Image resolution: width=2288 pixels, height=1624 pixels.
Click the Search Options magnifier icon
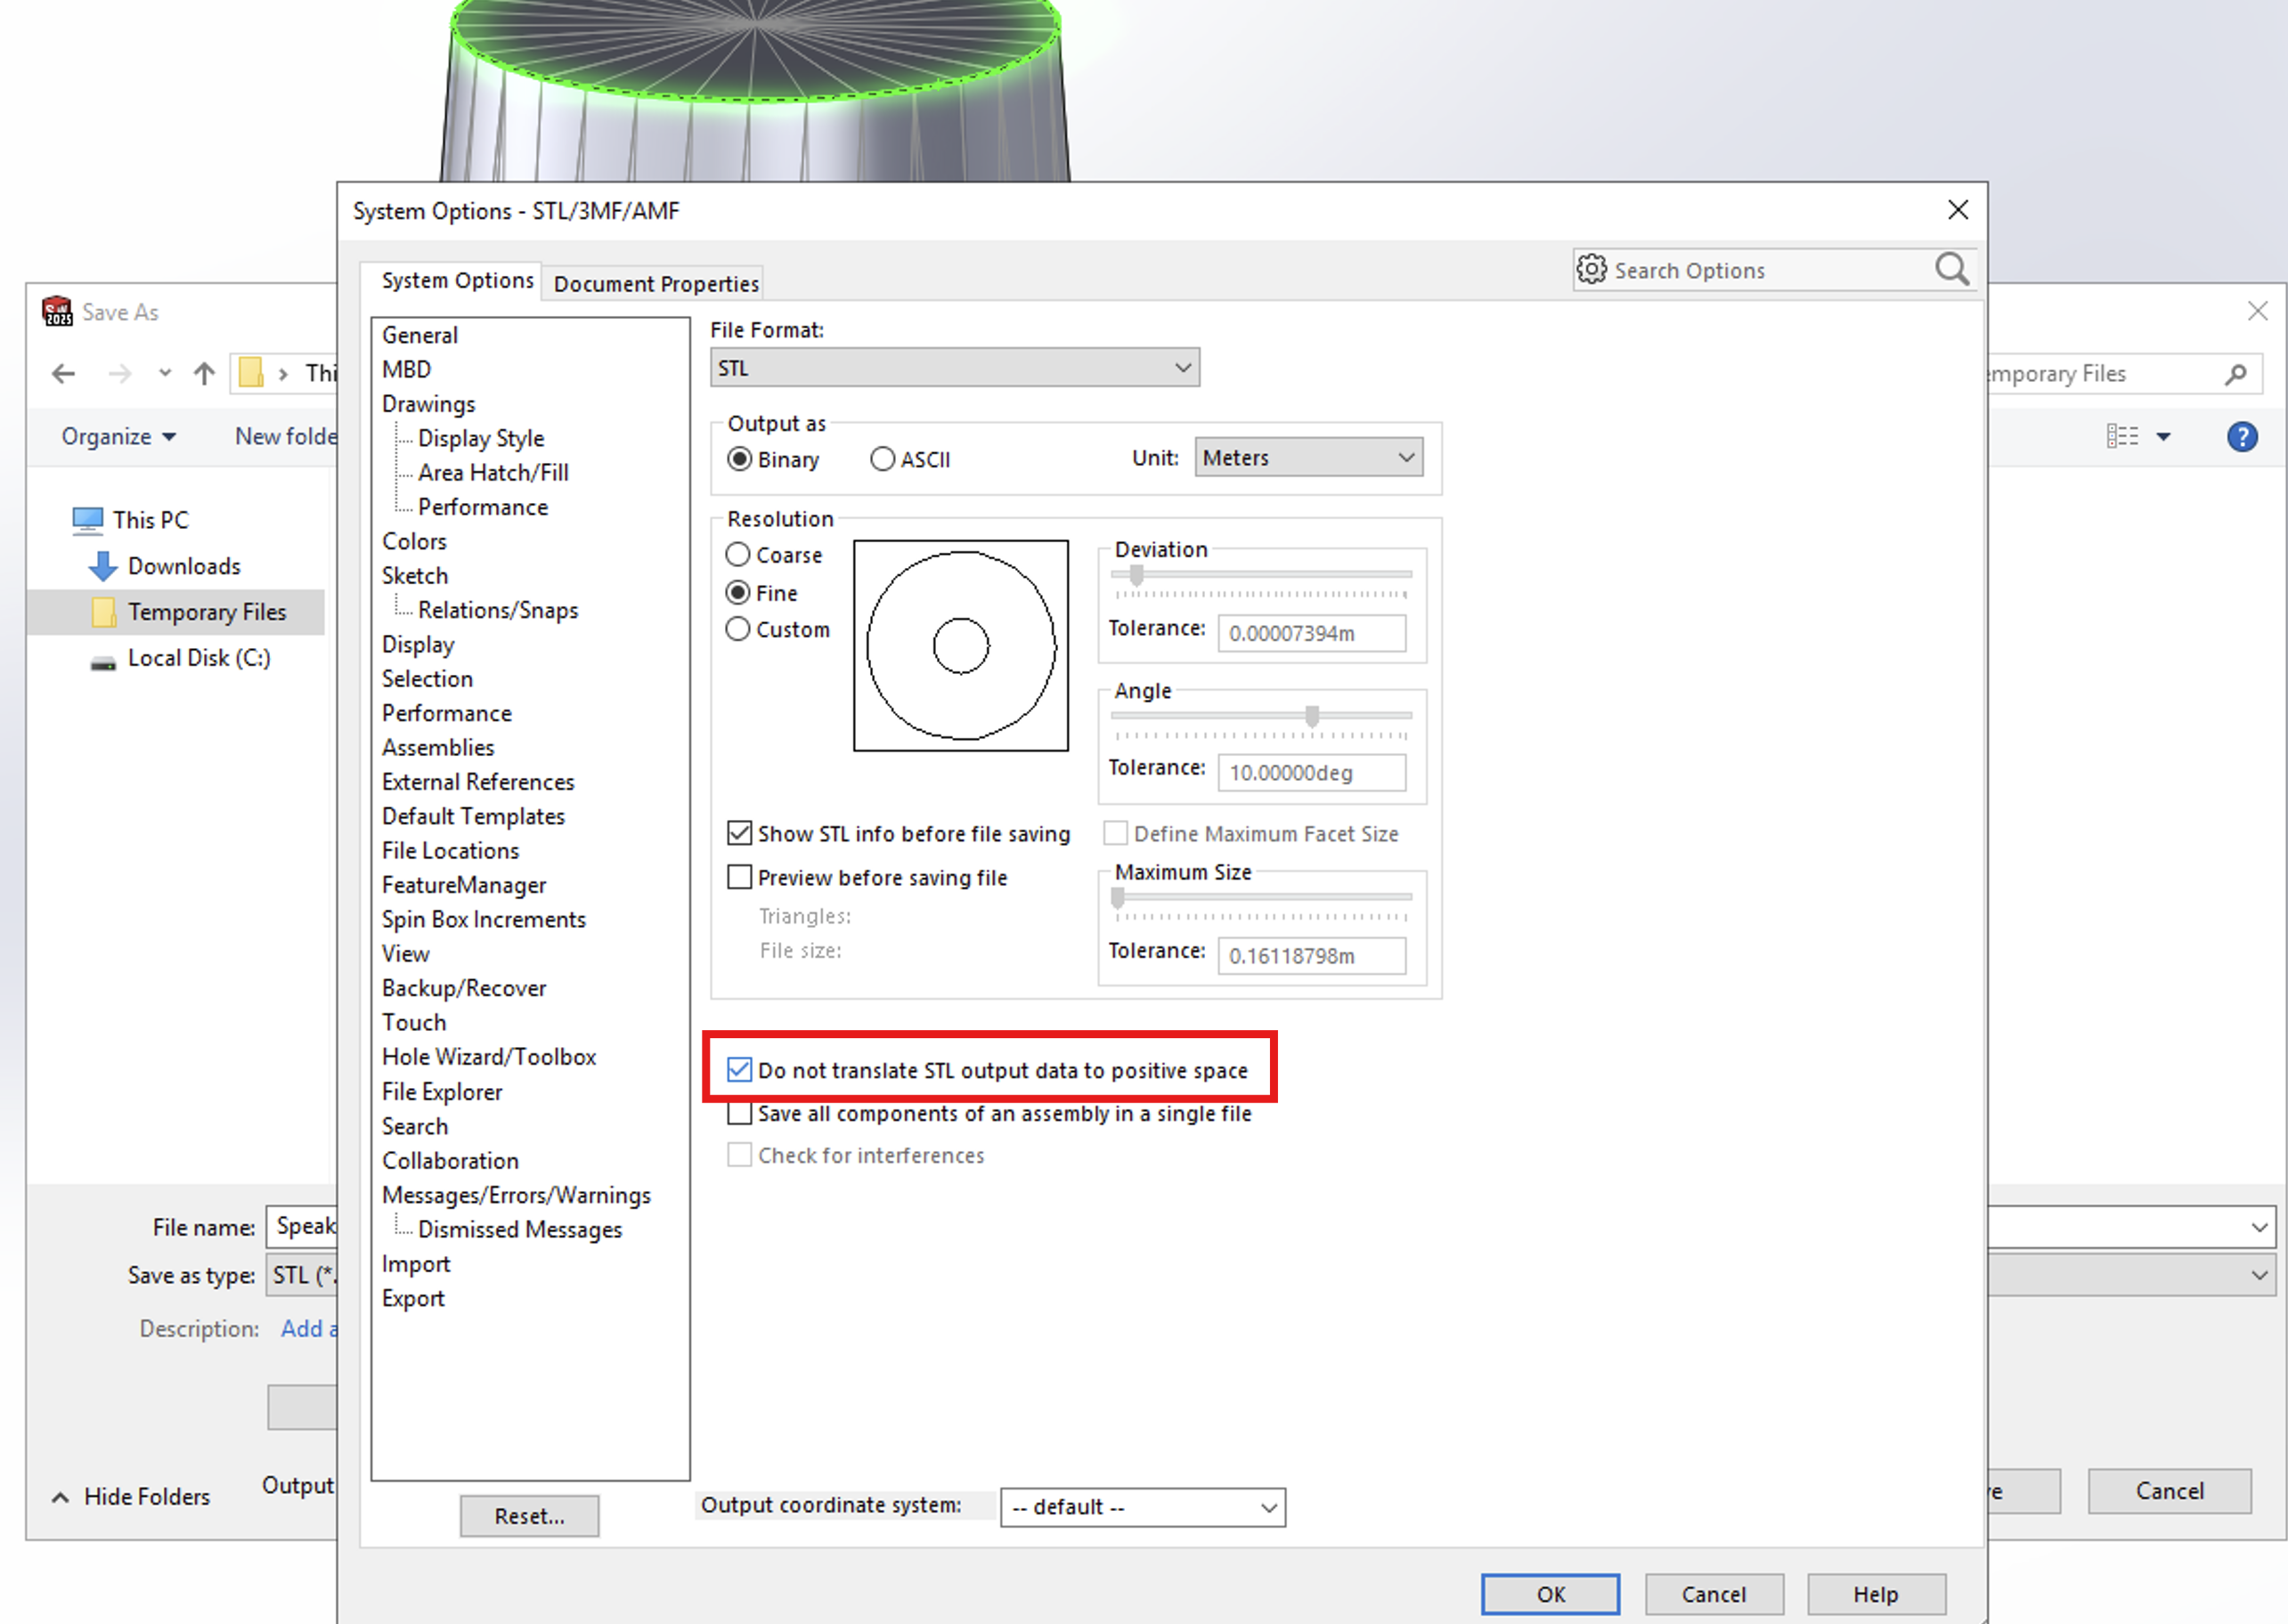pos(1952,270)
